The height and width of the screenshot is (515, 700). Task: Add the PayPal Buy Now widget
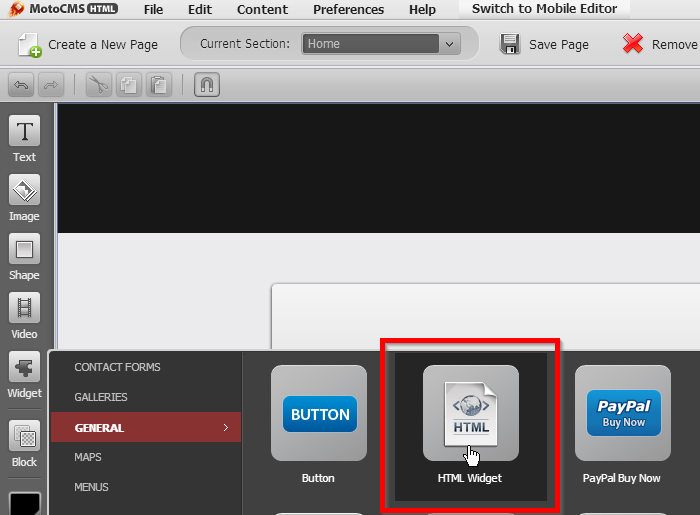tap(623, 413)
